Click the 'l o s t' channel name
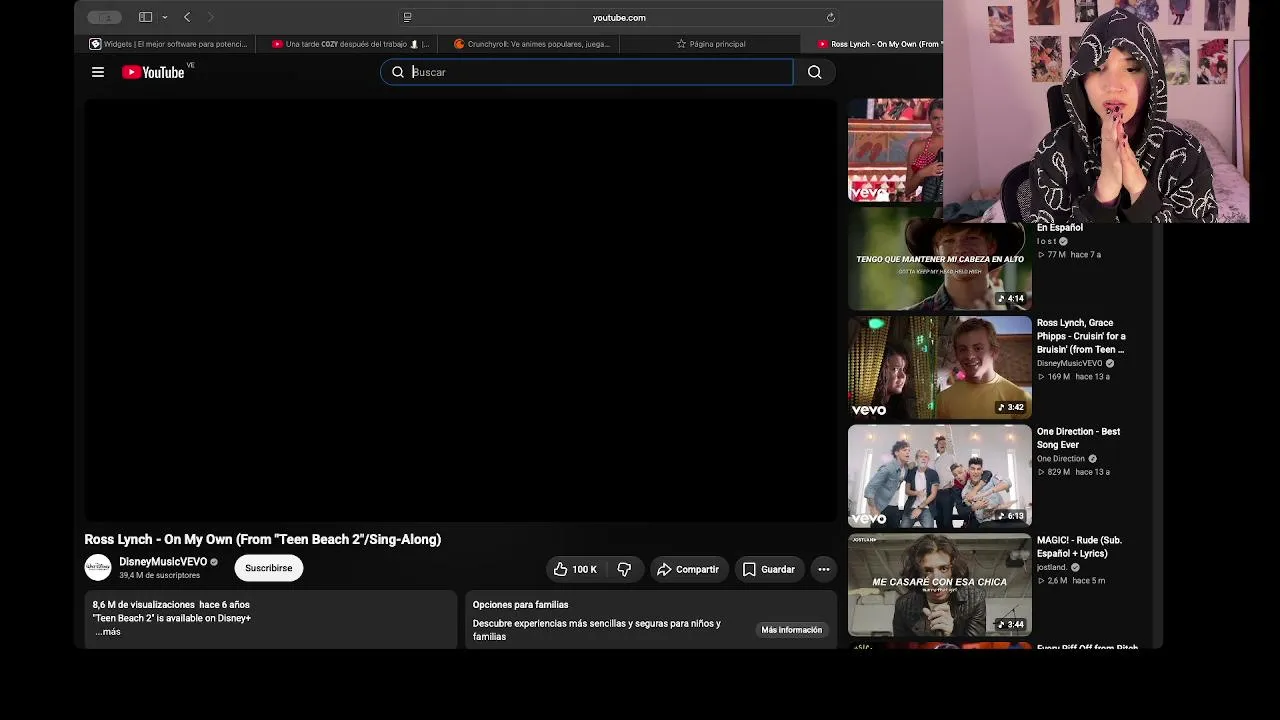 tap(1046, 241)
